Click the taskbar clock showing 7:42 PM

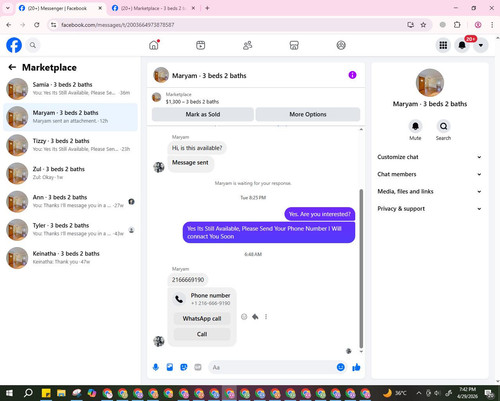468,393
